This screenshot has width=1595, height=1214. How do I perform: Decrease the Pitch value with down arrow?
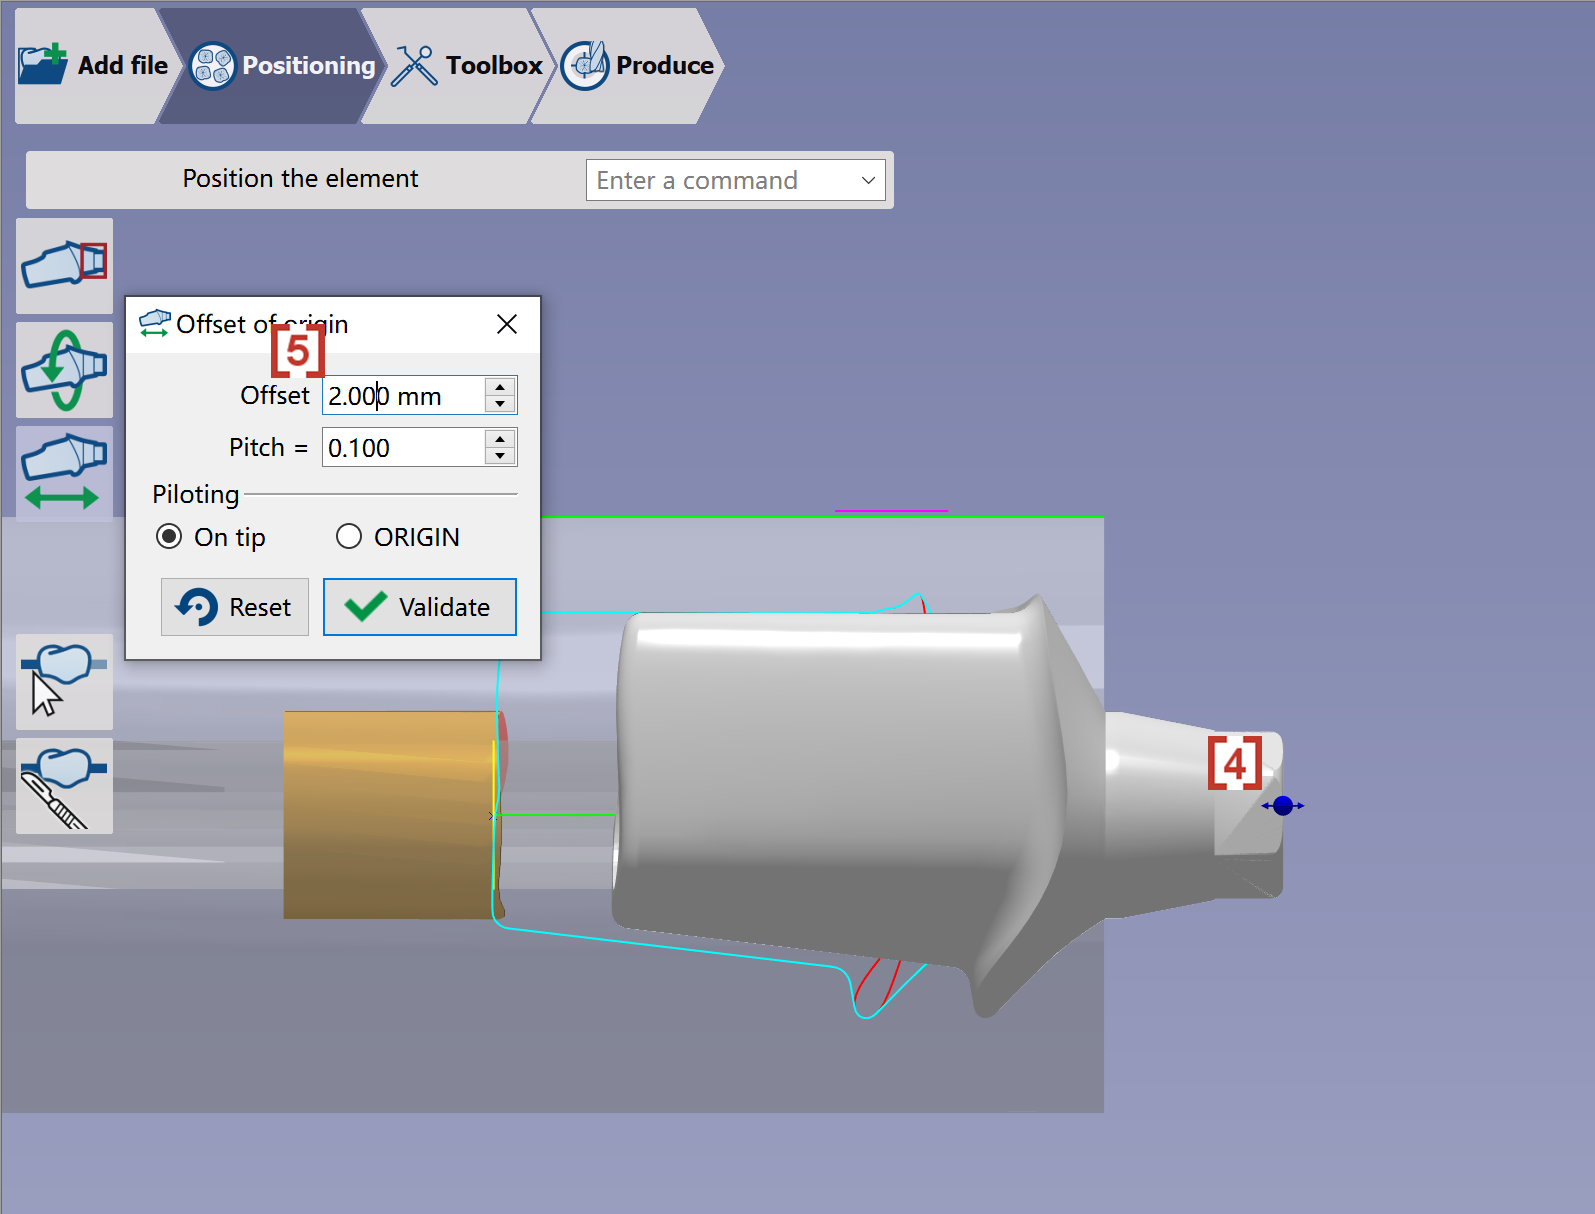[x=500, y=456]
